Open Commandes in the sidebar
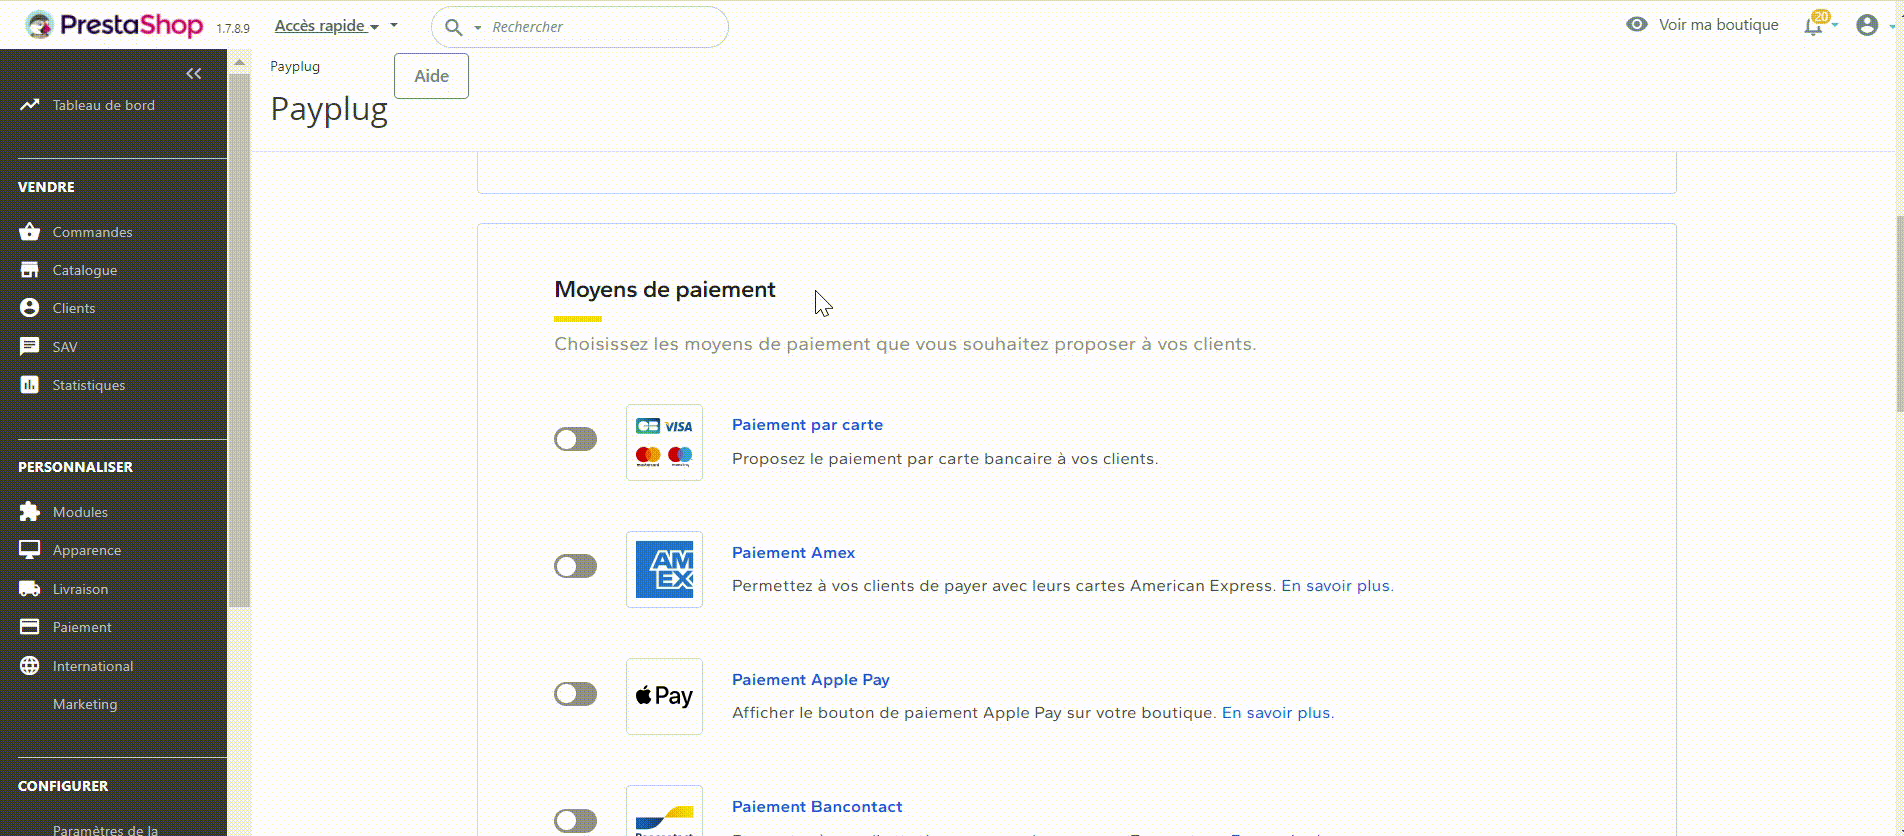1904x836 pixels. coord(92,232)
